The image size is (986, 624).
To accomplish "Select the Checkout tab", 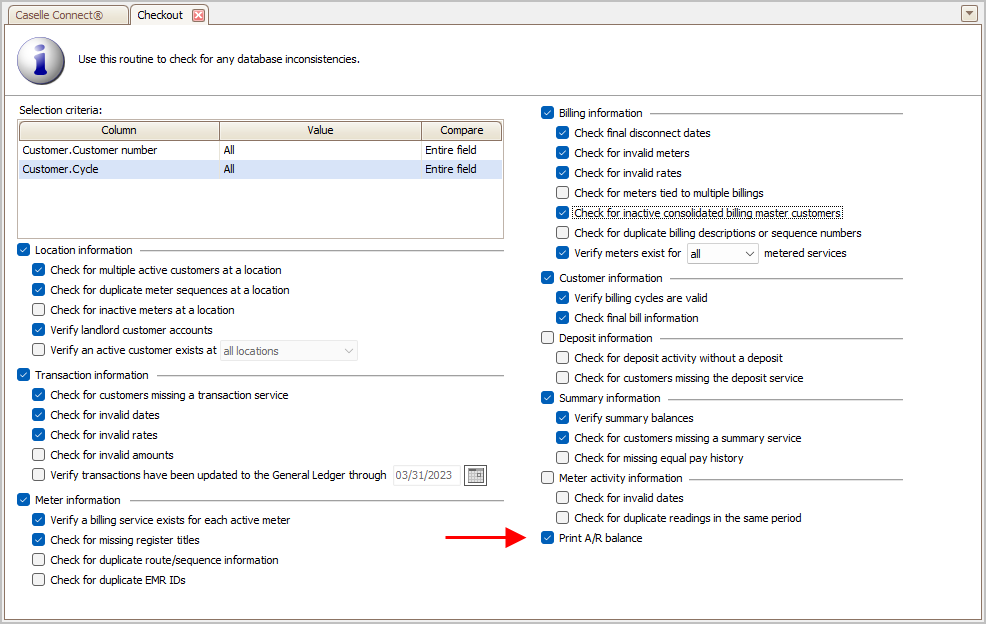I will point(160,15).
